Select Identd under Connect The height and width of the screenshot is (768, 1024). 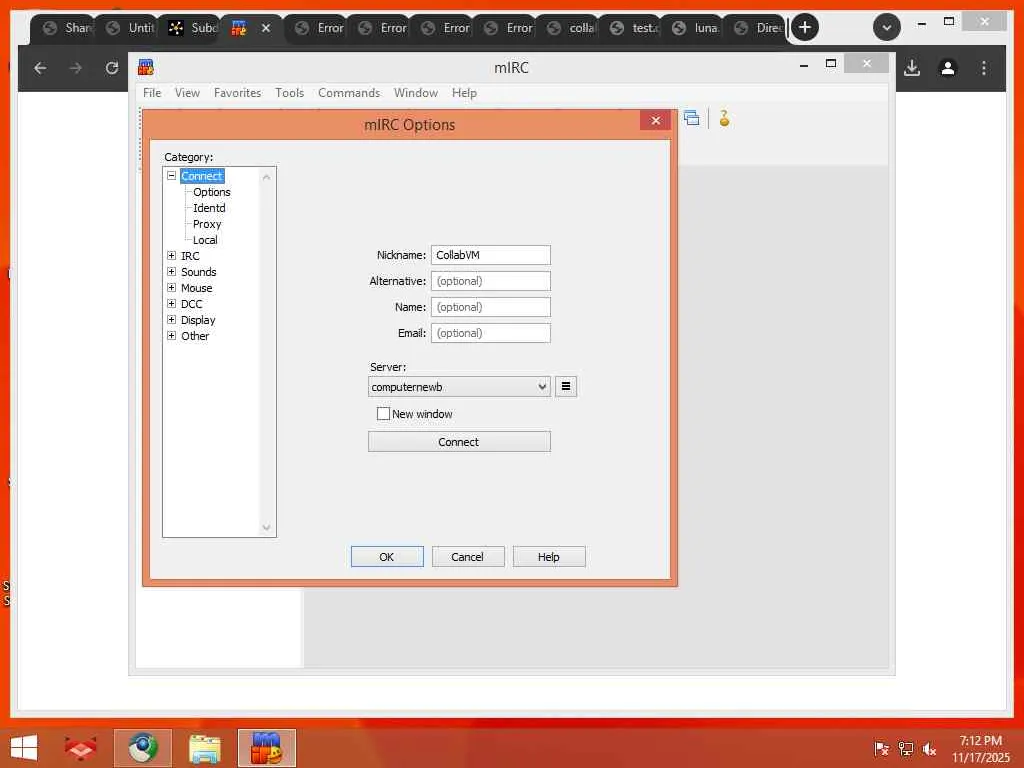point(209,208)
